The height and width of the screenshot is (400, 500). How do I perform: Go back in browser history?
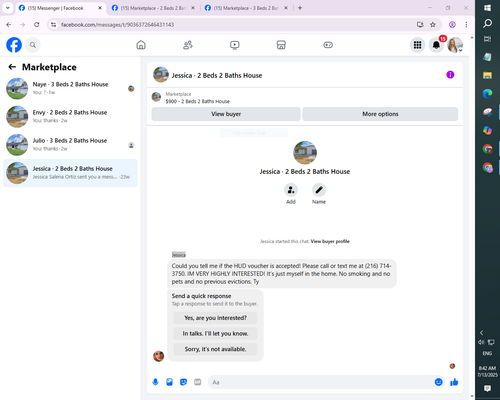click(9, 24)
